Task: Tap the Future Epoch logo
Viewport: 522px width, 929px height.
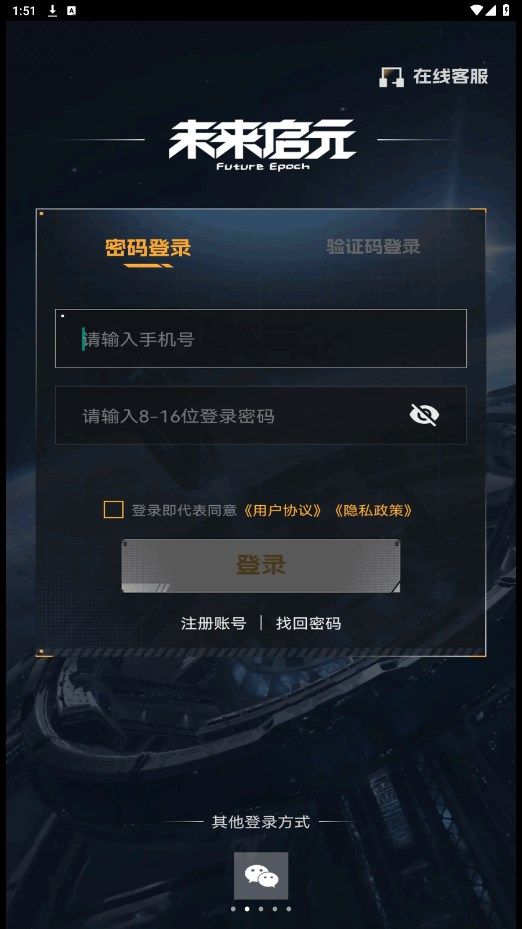Action: tap(262, 144)
